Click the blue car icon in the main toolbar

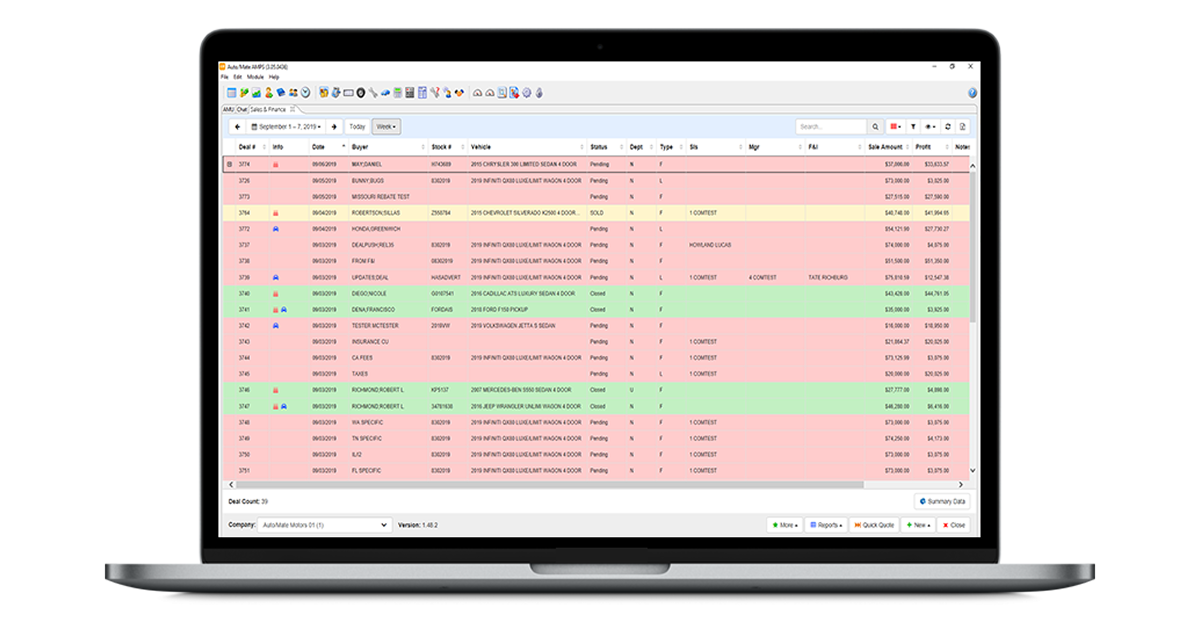(x=385, y=93)
